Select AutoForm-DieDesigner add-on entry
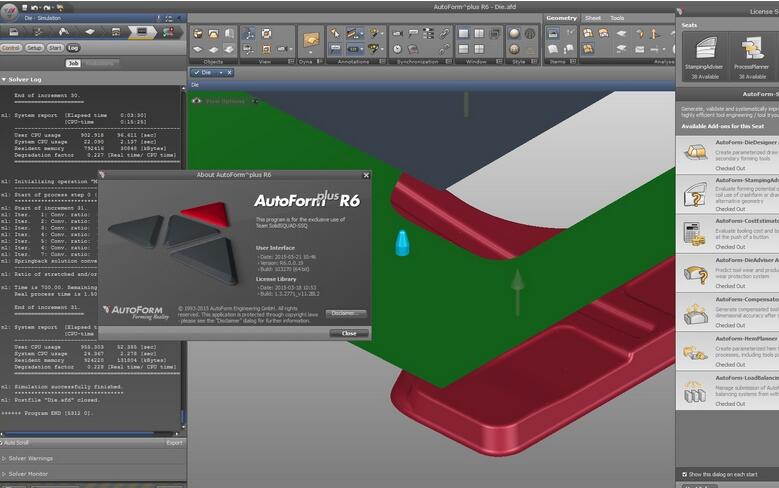779x488 pixels. point(727,155)
